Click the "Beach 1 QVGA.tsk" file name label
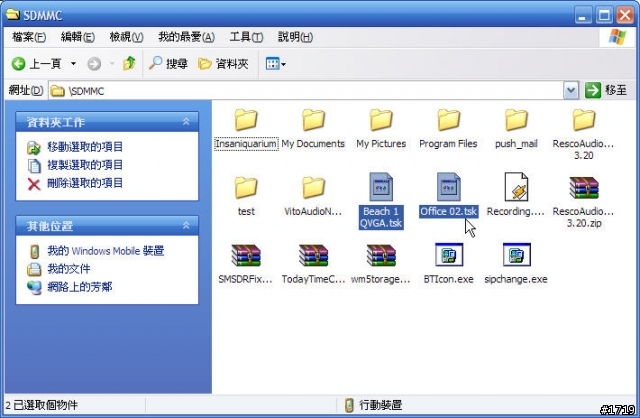The image size is (640, 418). pyautogui.click(x=381, y=217)
